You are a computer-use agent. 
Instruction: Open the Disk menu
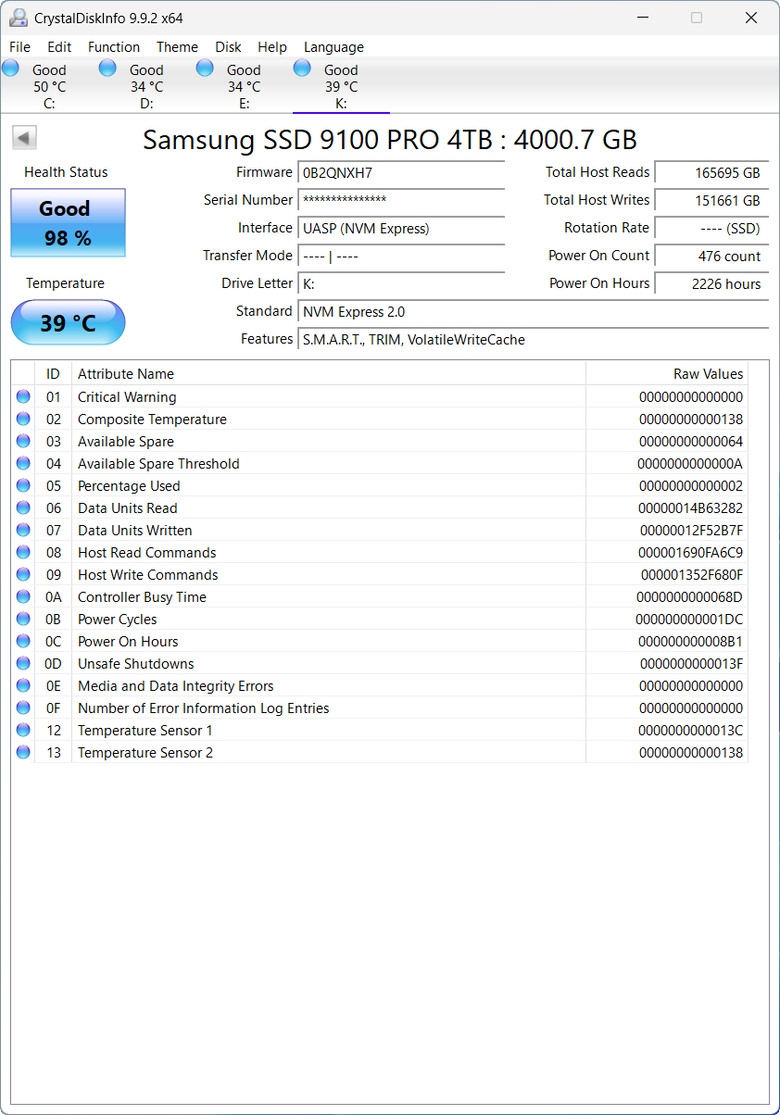[228, 47]
